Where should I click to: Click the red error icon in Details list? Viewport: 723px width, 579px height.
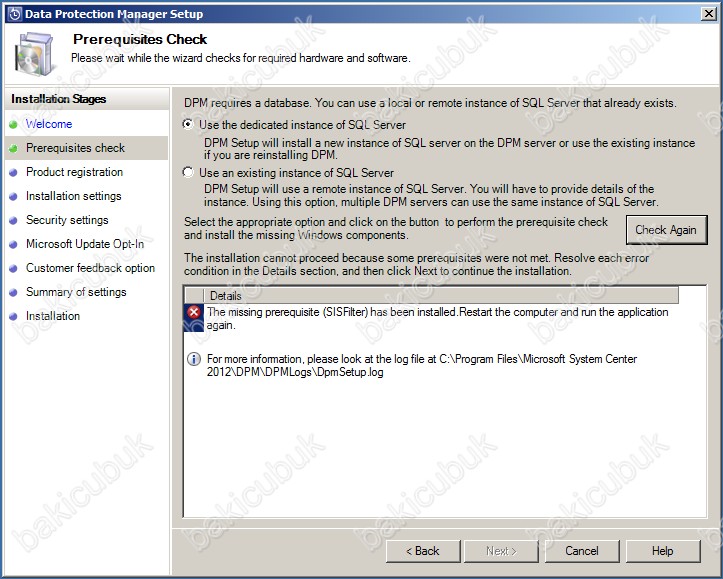pyautogui.click(x=194, y=312)
